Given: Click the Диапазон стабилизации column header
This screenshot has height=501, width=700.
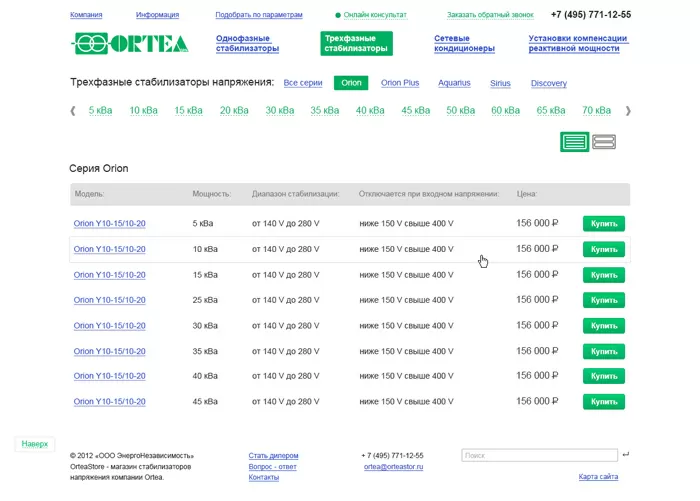Looking at the screenshot, I should [x=296, y=194].
